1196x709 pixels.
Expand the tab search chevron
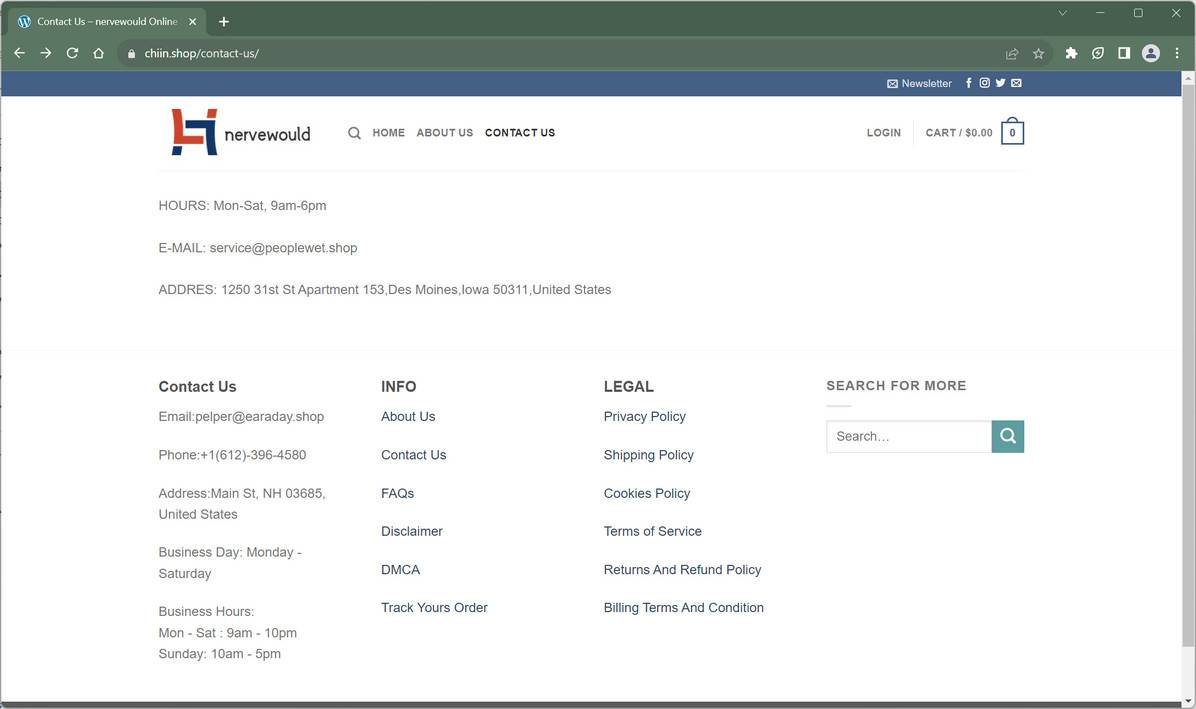click(1062, 13)
